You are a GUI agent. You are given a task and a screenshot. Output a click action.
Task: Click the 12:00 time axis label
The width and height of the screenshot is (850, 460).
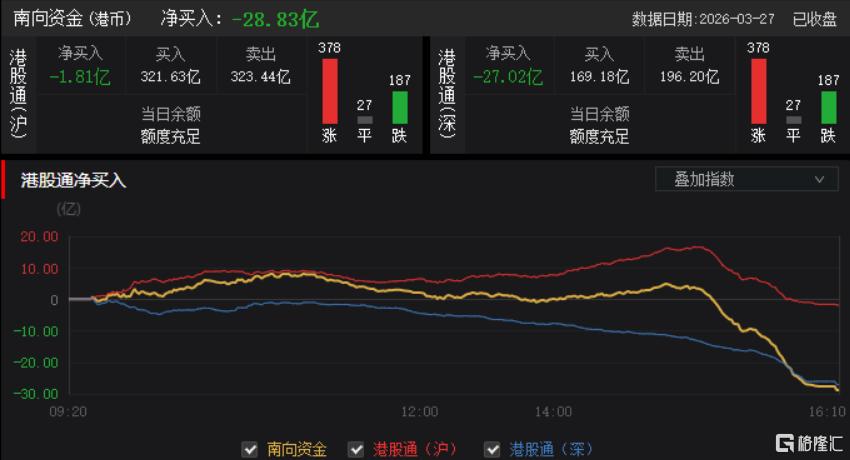[419, 411]
